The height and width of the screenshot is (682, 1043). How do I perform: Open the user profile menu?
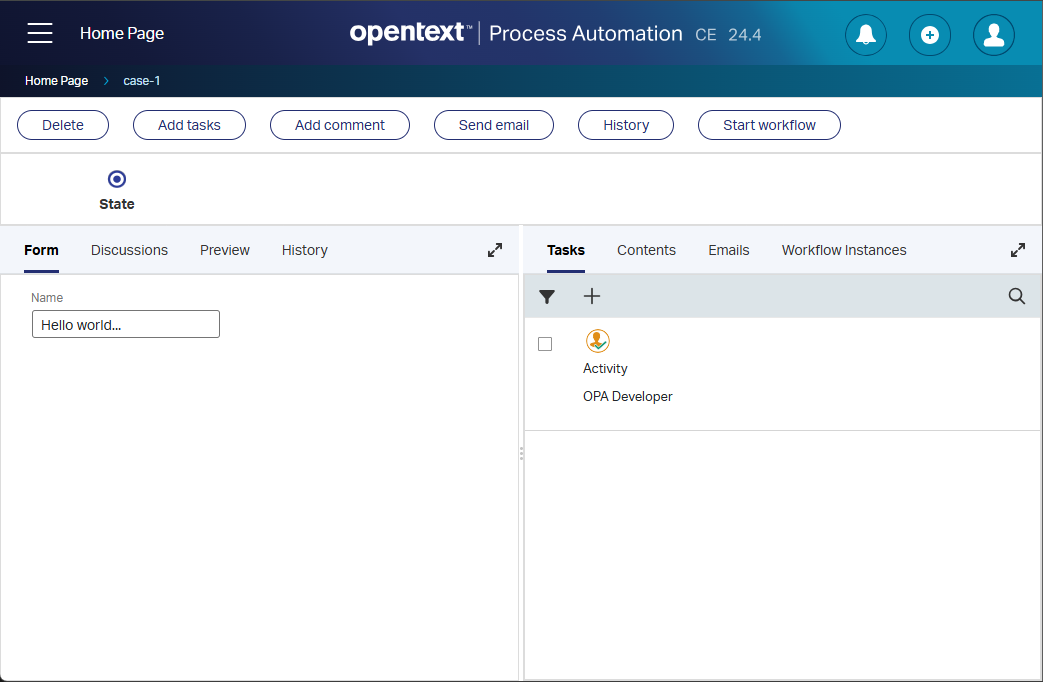click(994, 35)
